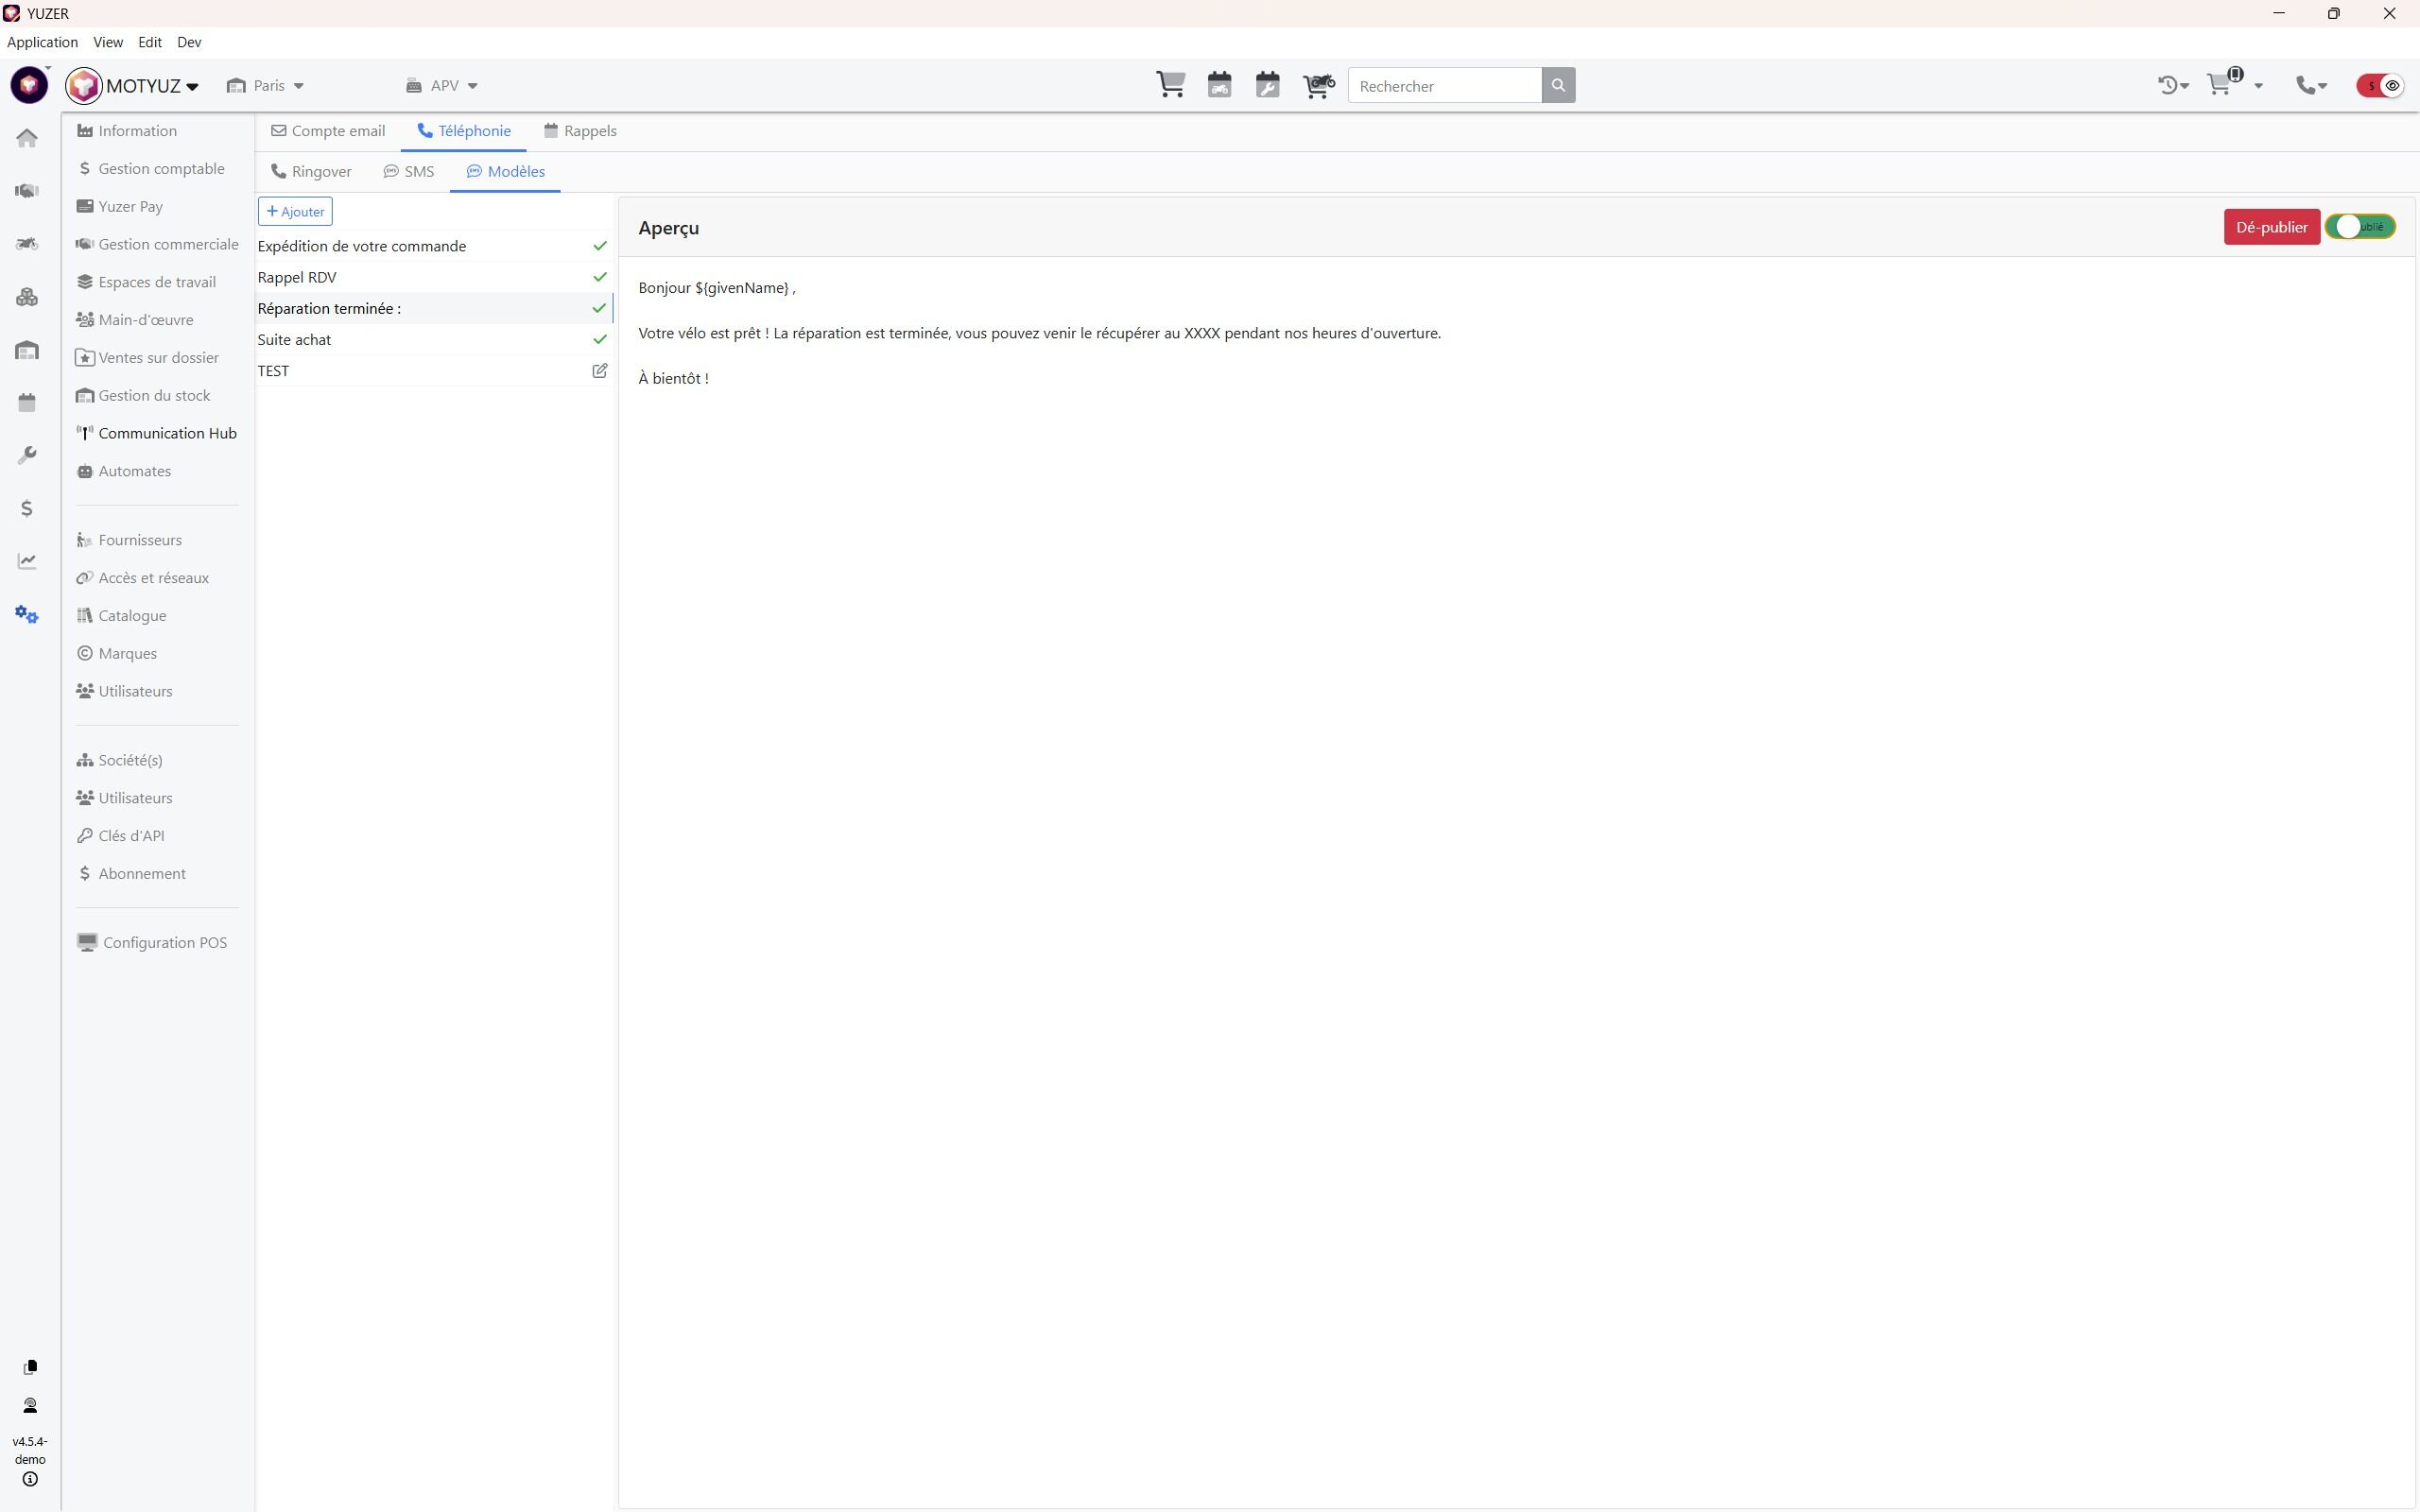Open the motorcycle calendar icon
2420x1512 pixels.
(1219, 85)
